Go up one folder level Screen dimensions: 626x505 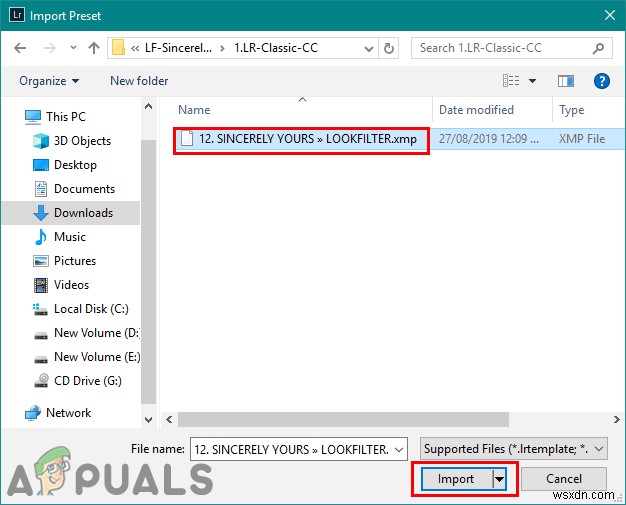[94, 48]
